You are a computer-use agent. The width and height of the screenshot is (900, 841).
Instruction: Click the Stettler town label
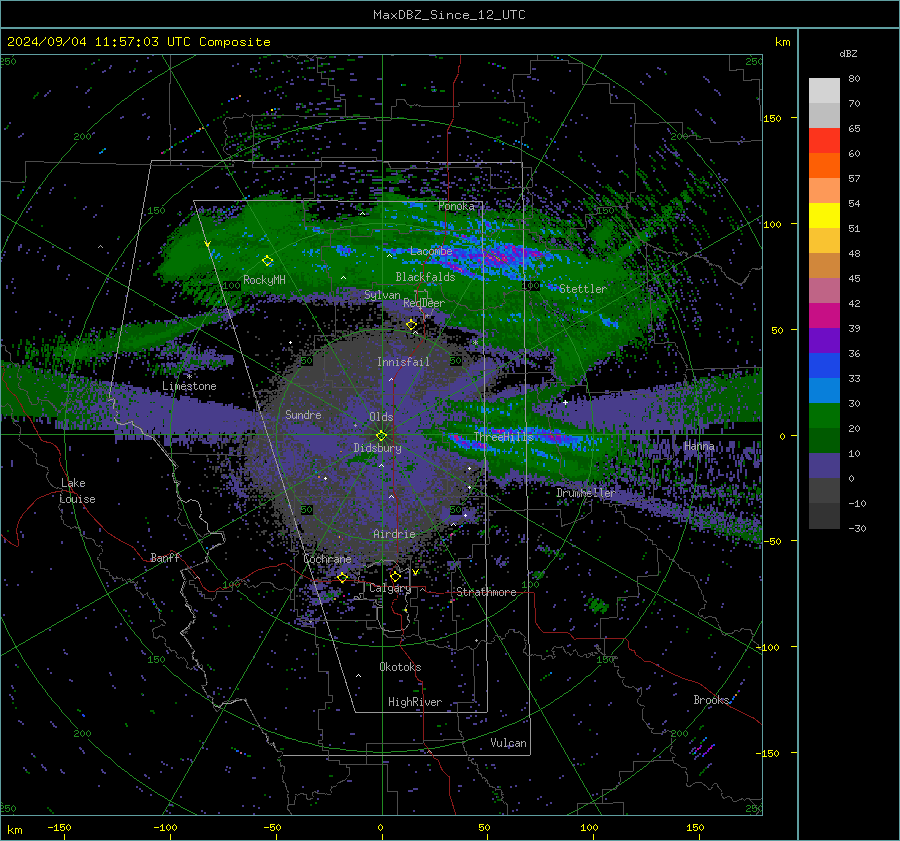(583, 289)
